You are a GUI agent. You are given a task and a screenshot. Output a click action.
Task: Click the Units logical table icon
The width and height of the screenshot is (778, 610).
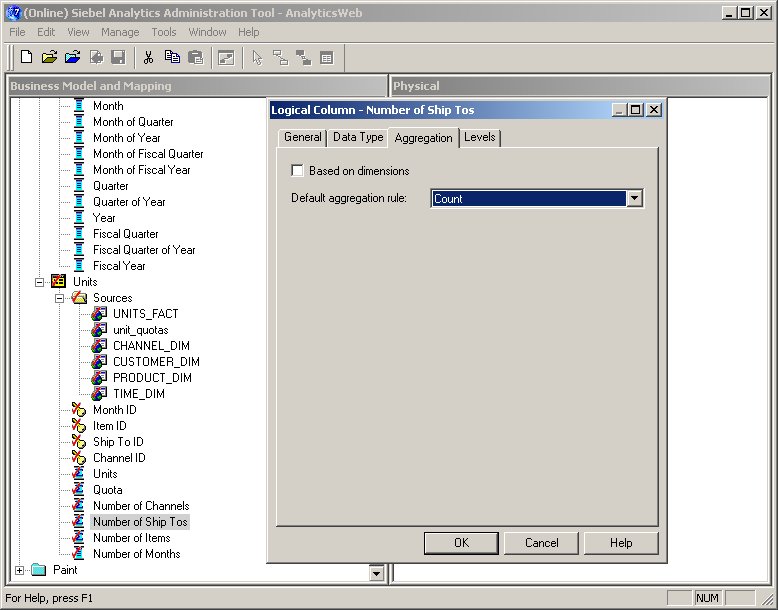tap(59, 281)
